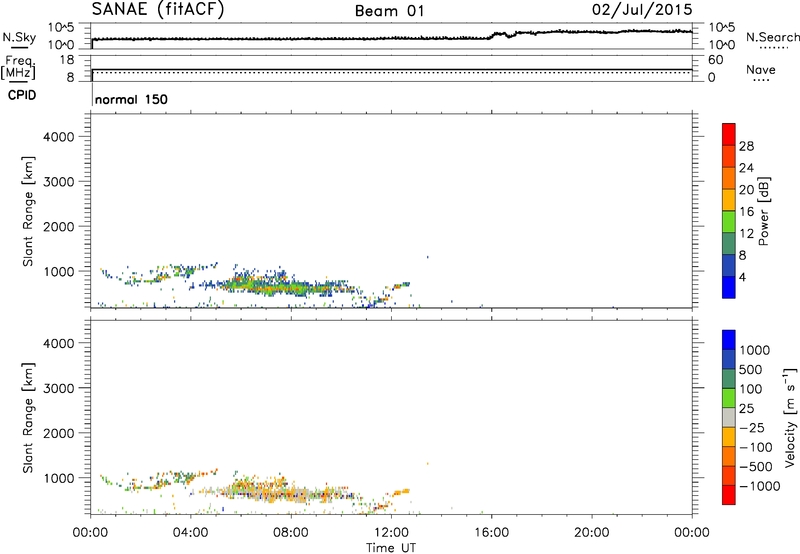Click the N.Search legend label
800x554 pixels.
tap(772, 37)
